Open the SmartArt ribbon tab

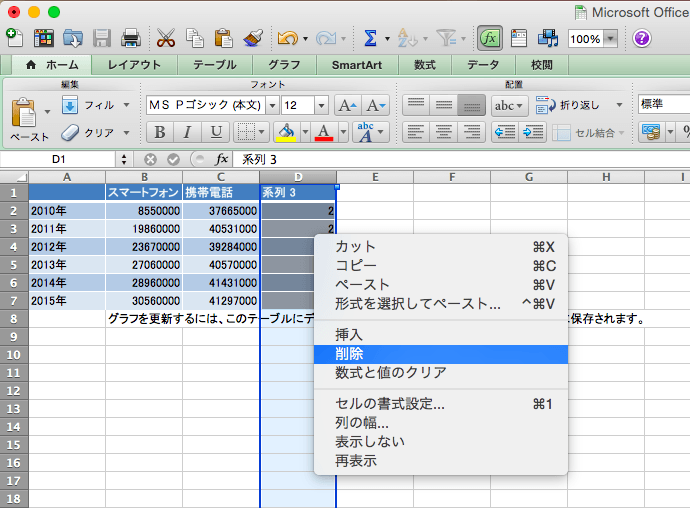(x=357, y=65)
